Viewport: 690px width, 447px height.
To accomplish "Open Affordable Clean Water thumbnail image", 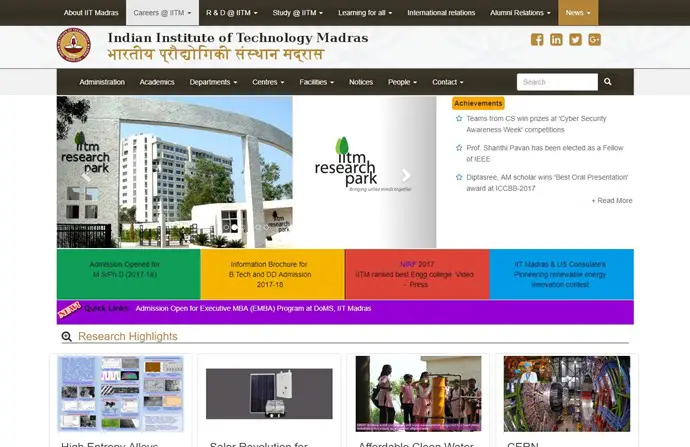I will click(x=418, y=394).
